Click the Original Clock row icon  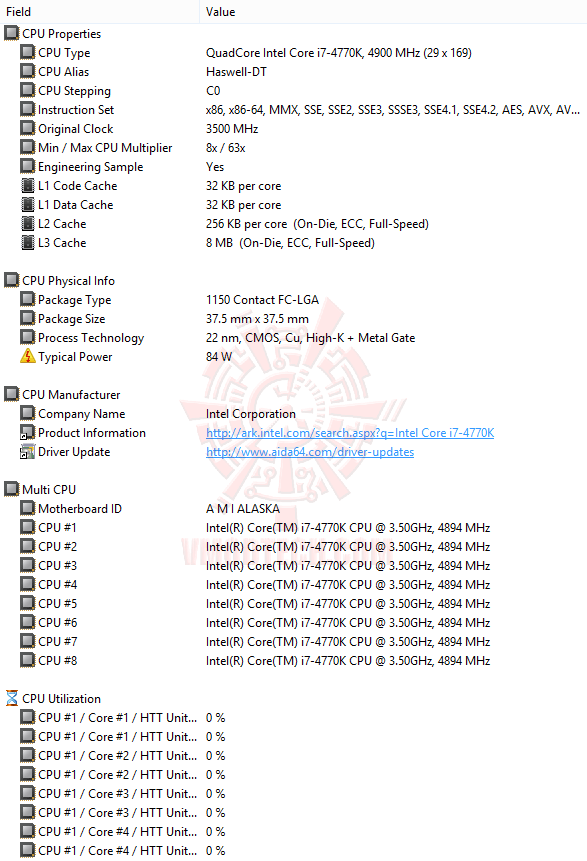(x=27, y=128)
